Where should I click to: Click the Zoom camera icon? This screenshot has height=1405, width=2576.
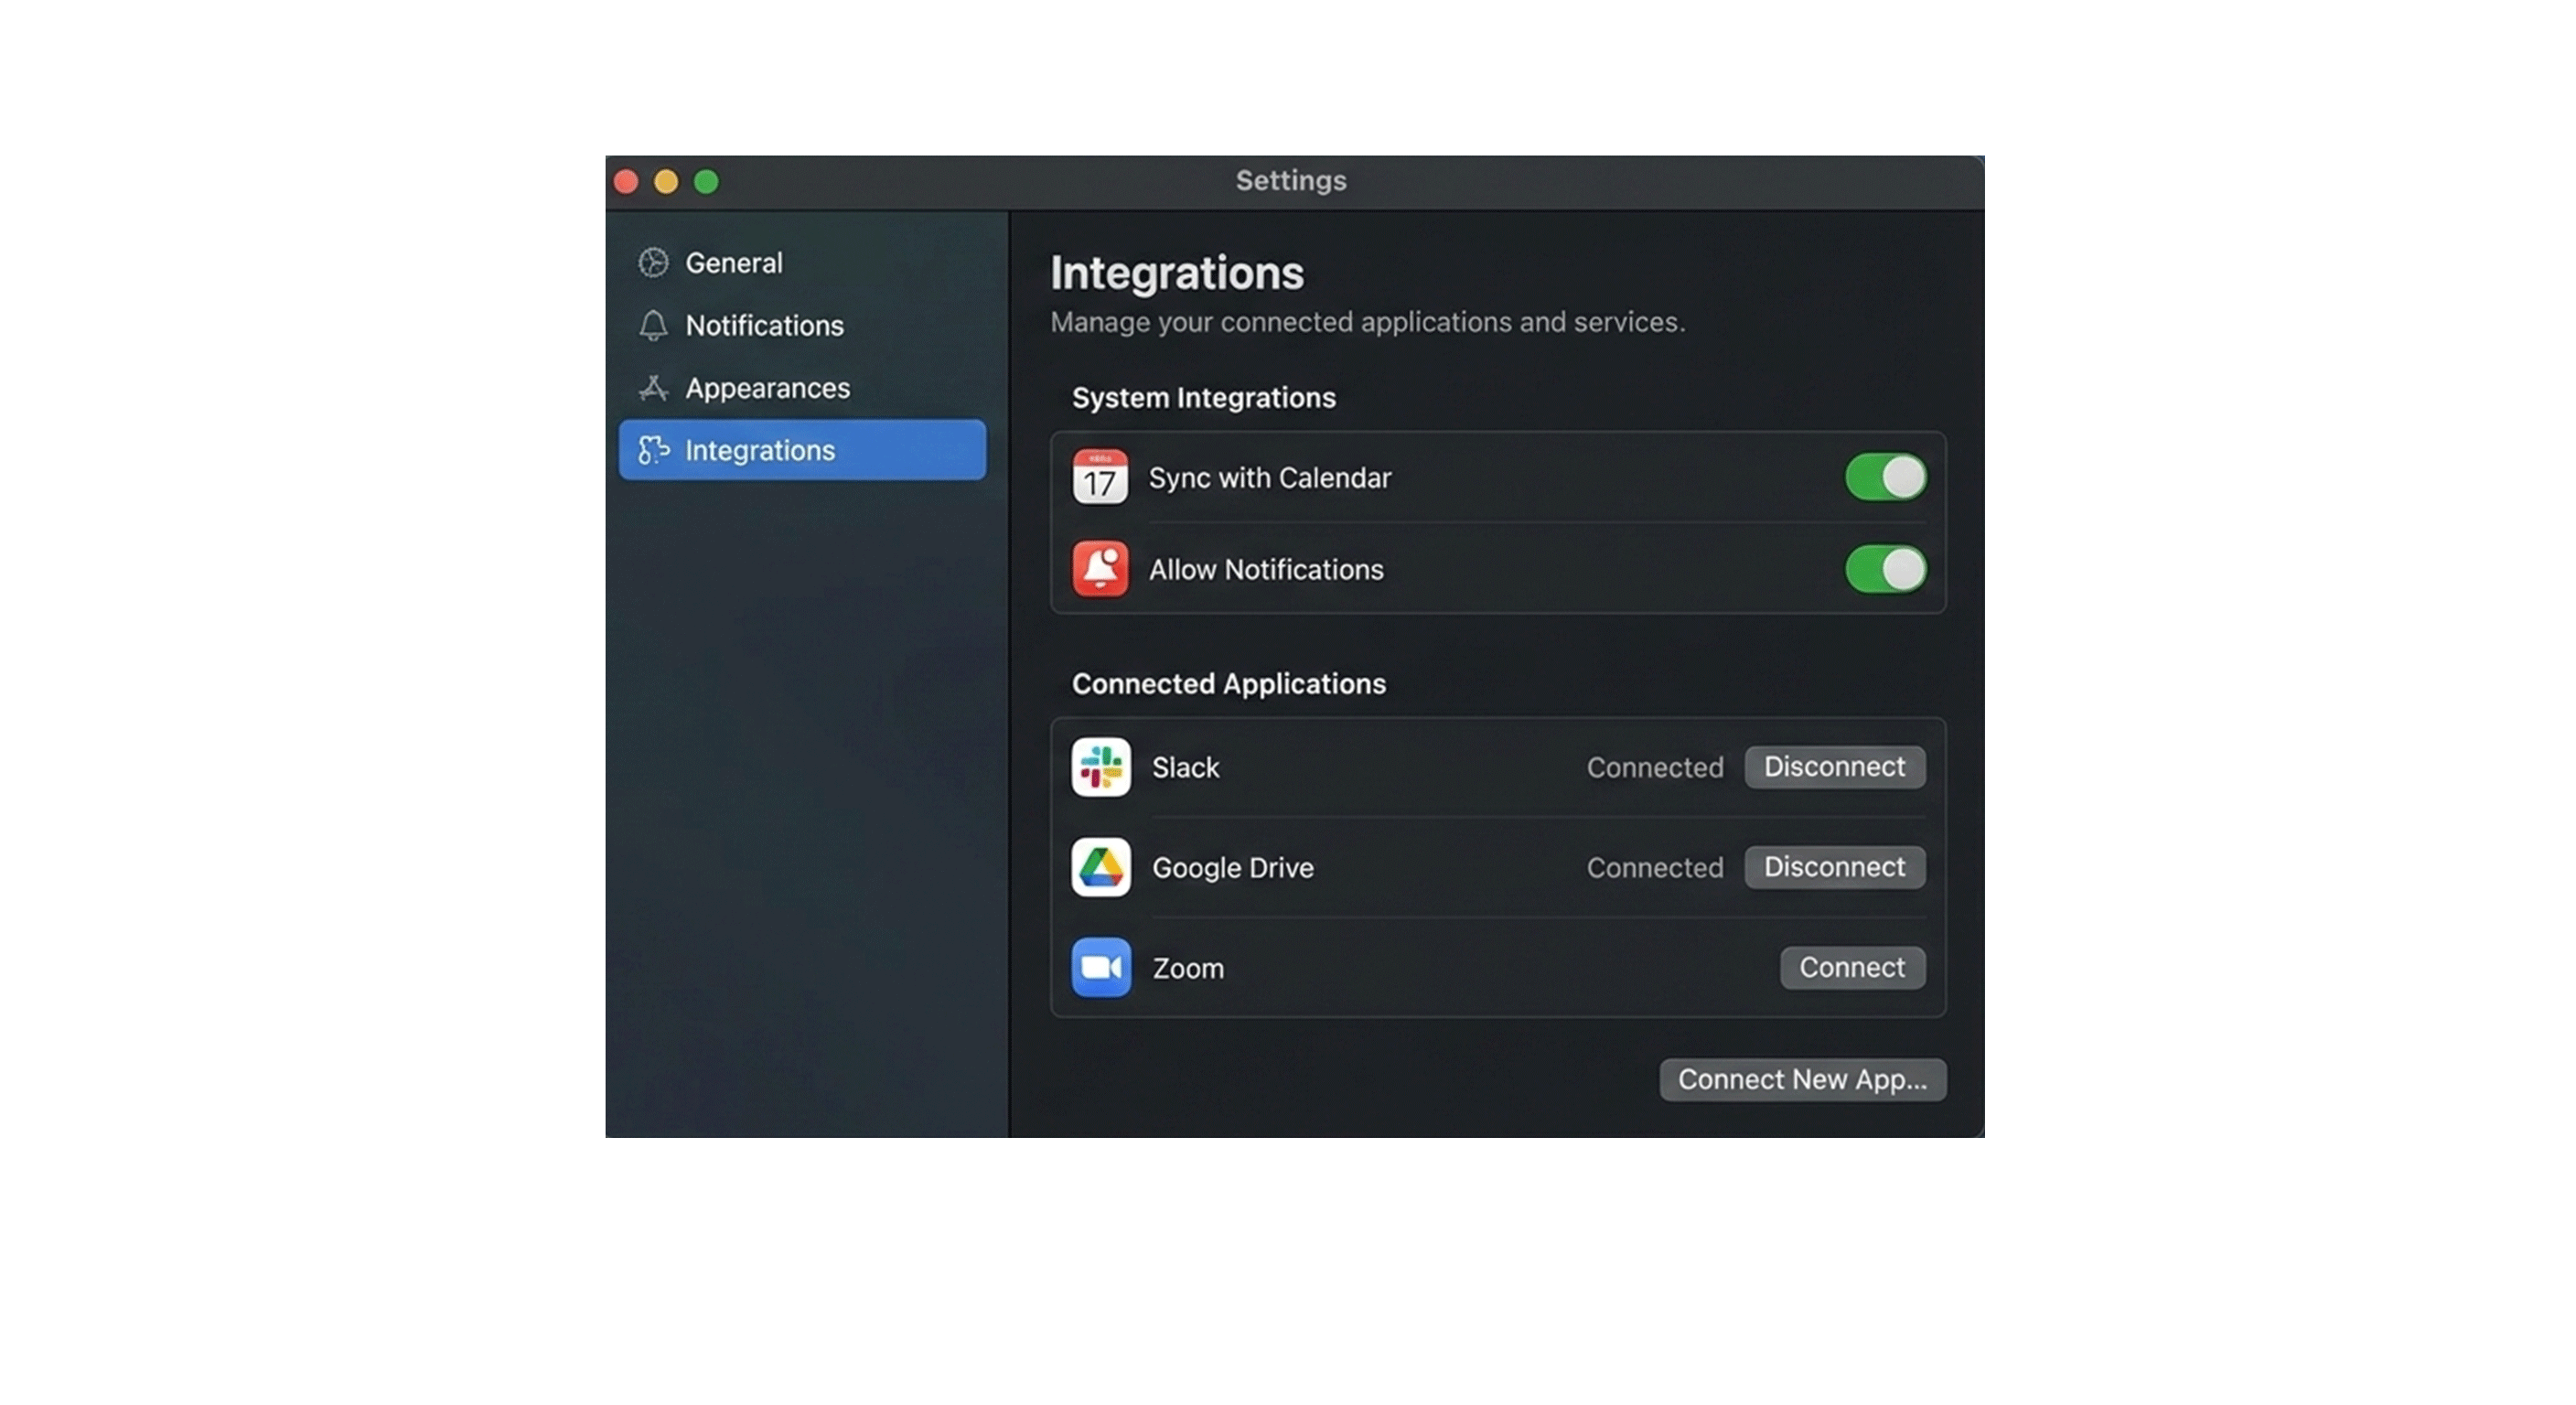1100,968
